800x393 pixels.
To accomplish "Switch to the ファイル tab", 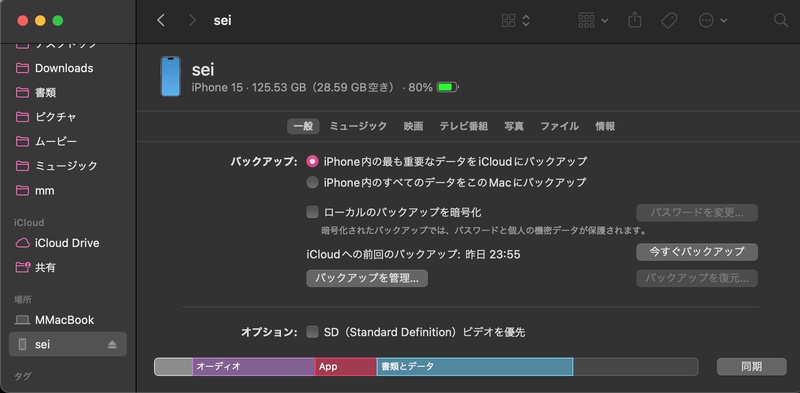I will coord(559,126).
